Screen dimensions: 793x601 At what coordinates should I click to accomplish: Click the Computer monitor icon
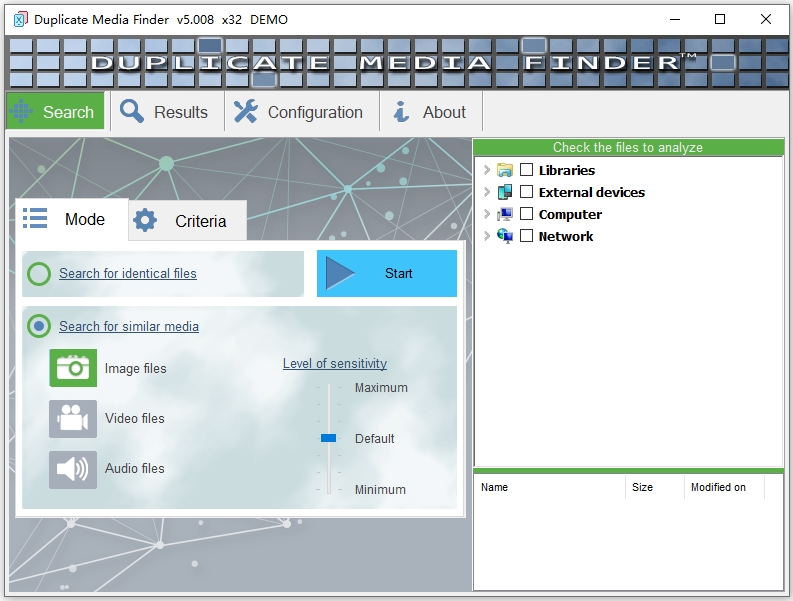coord(505,214)
